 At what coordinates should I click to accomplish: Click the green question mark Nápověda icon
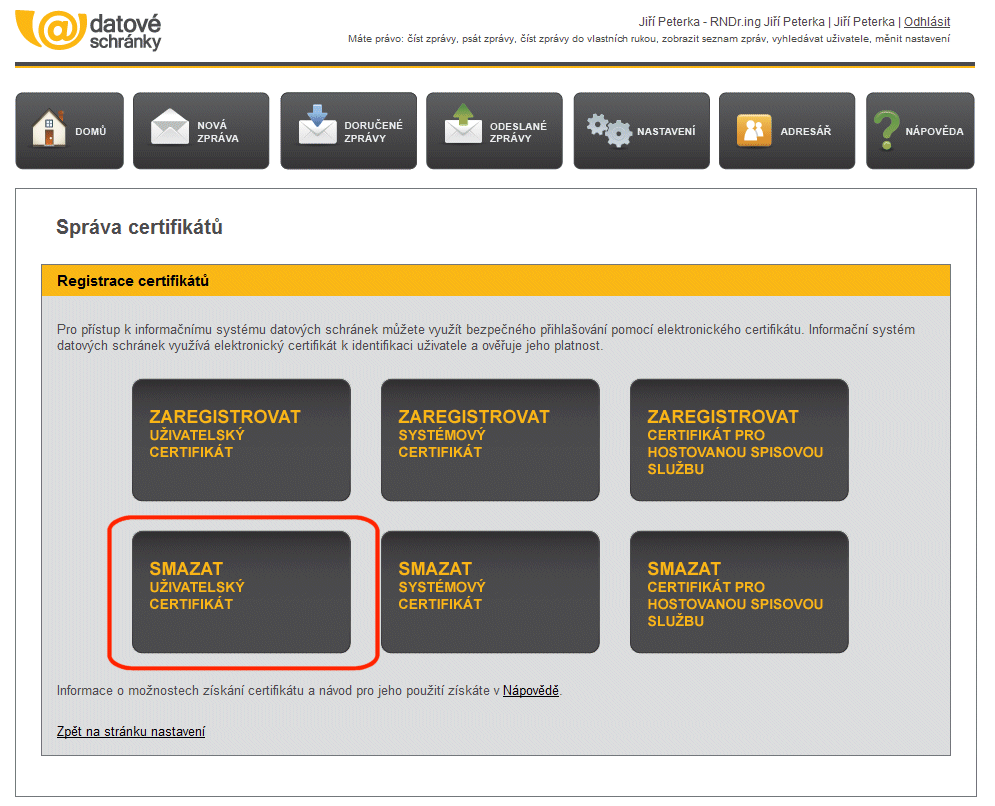pos(886,130)
